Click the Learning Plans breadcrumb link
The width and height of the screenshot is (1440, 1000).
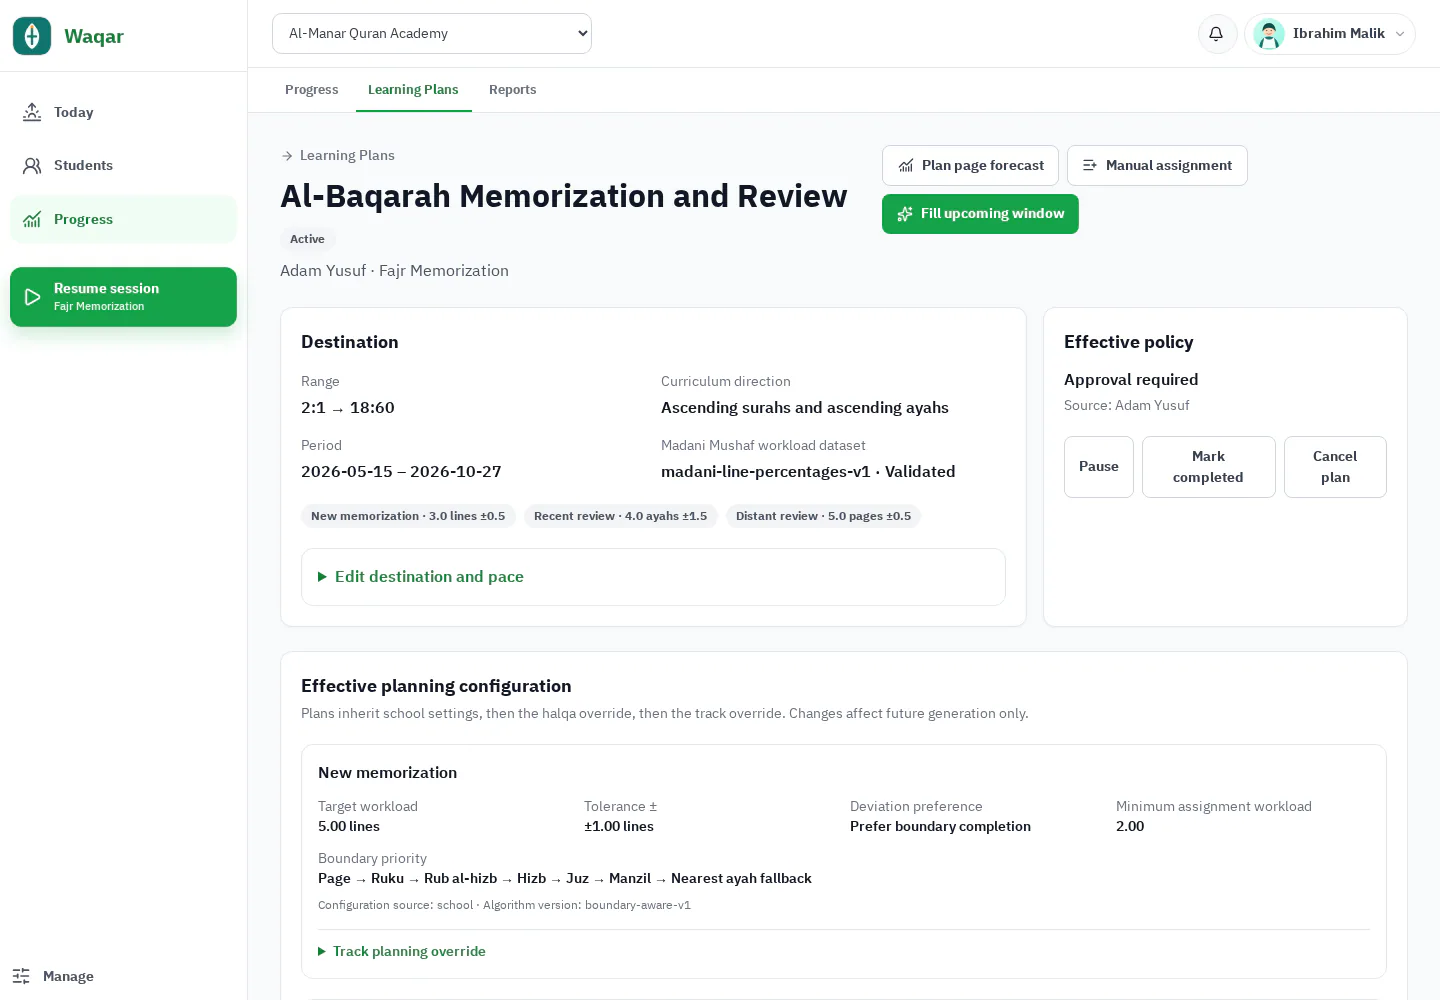pos(347,156)
